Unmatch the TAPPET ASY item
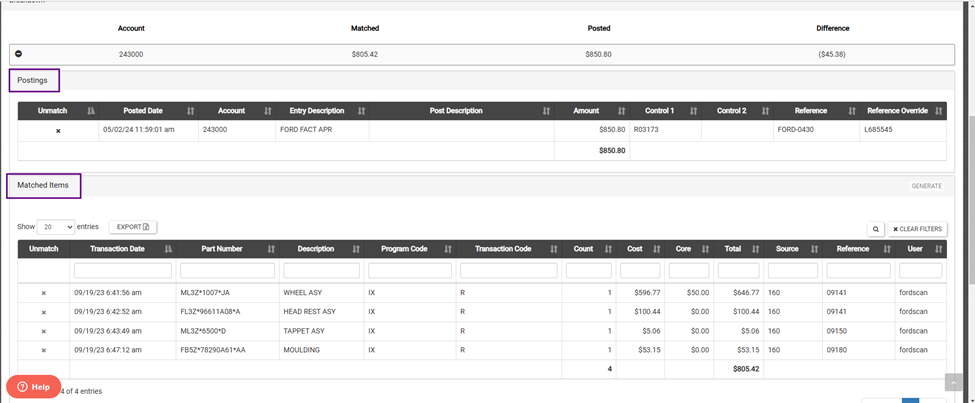 (44, 331)
